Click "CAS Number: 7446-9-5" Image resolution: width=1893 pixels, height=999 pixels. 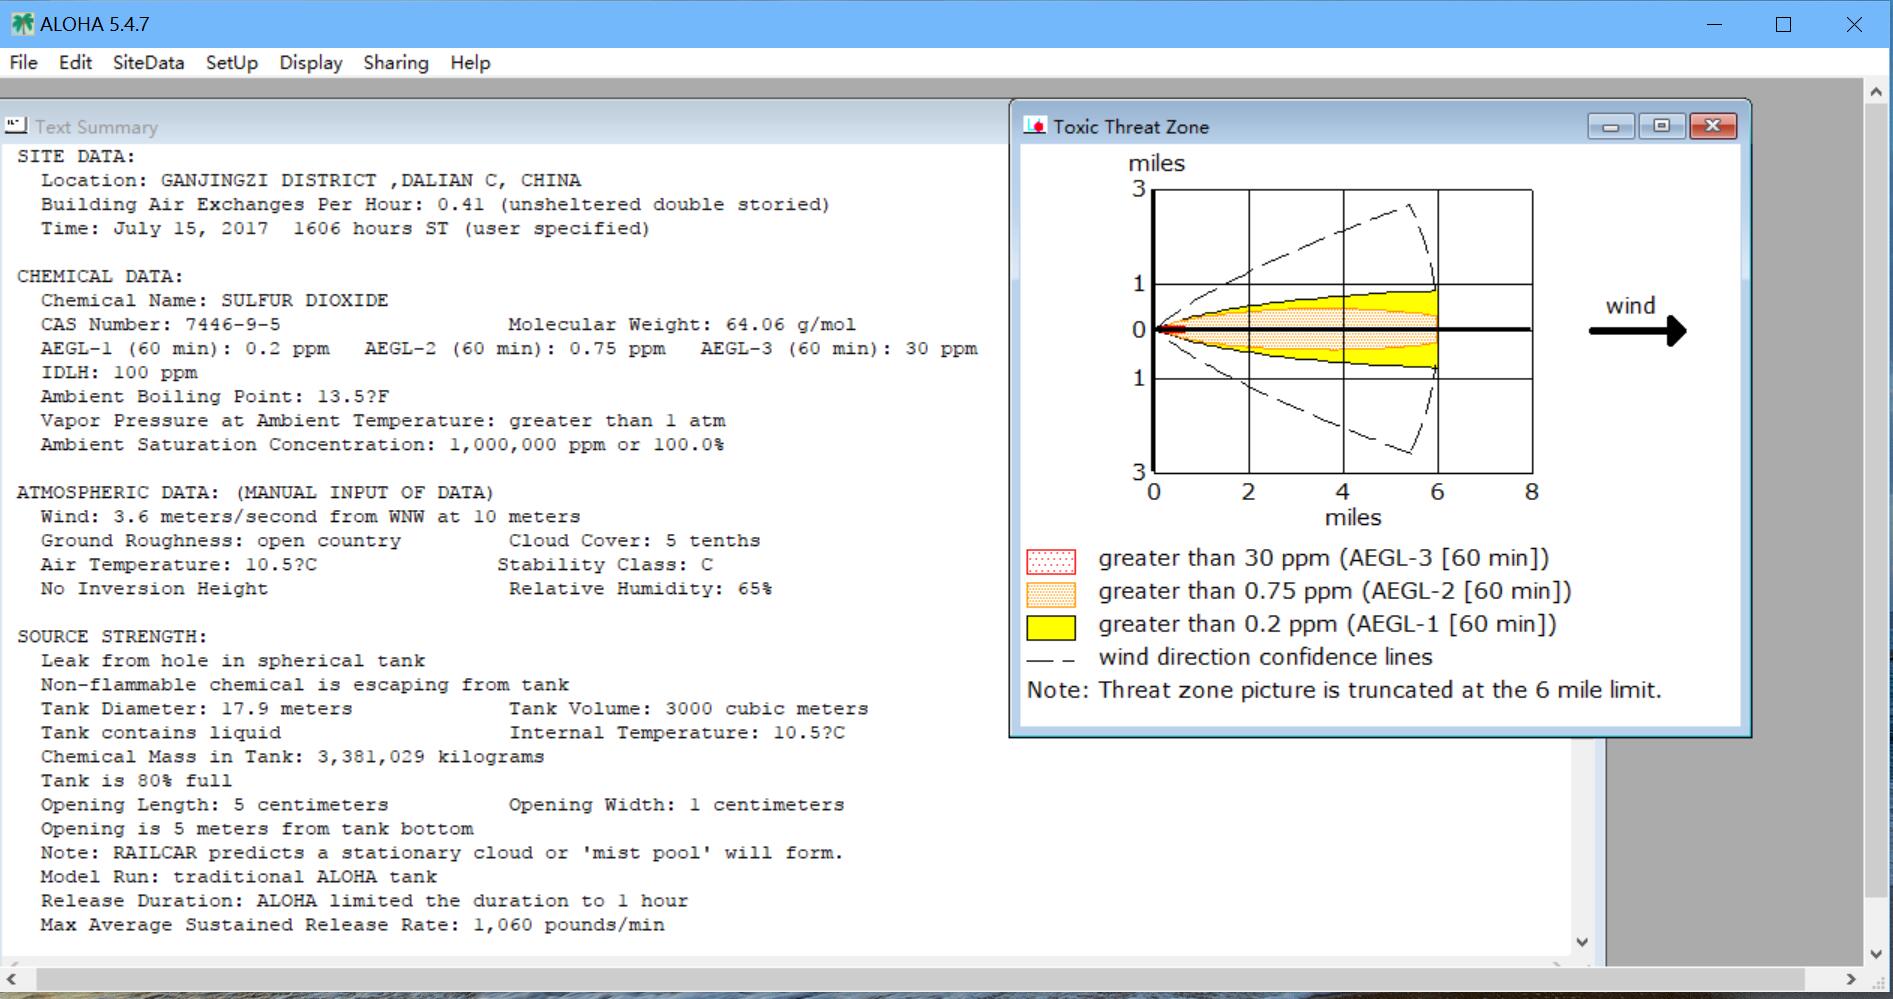point(161,325)
